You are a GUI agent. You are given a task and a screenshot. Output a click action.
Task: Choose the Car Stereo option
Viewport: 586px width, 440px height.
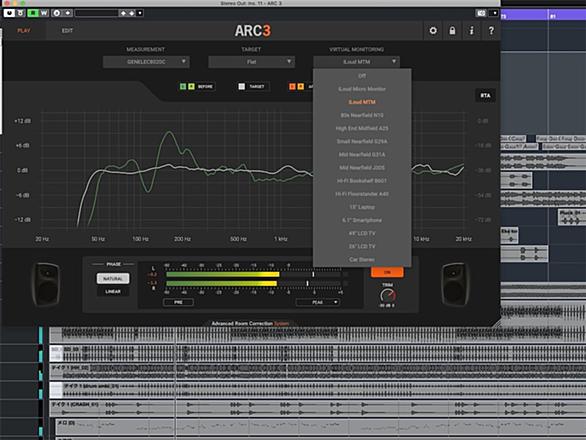pos(362,259)
